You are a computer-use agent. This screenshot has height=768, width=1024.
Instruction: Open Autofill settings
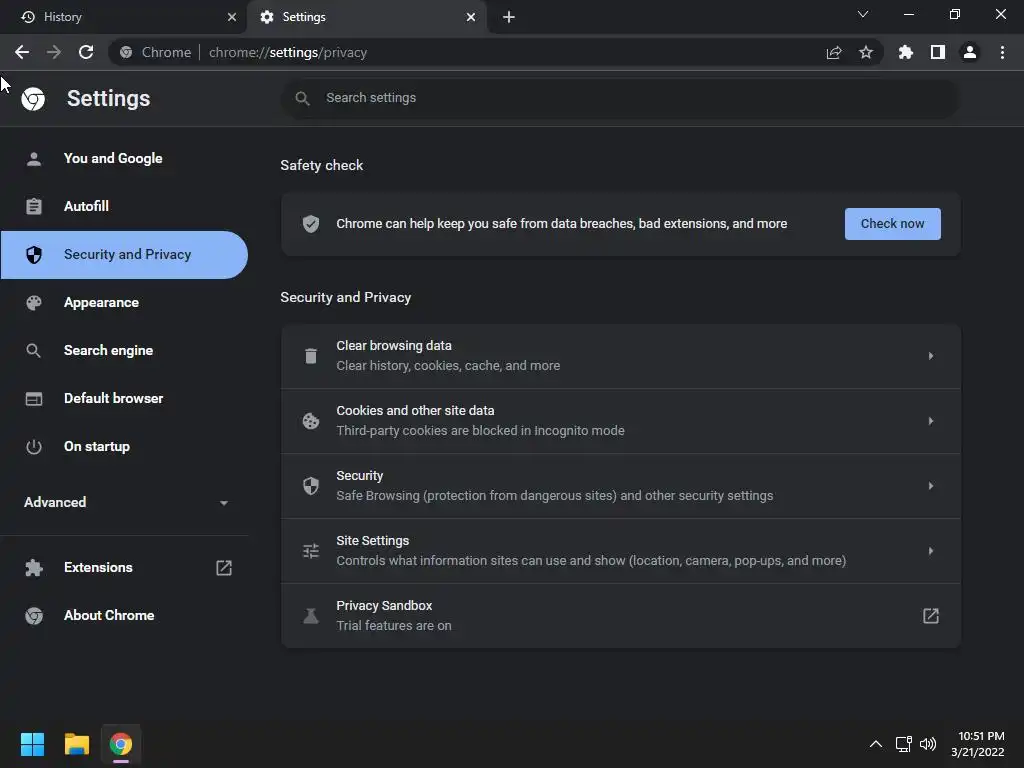coord(124,206)
